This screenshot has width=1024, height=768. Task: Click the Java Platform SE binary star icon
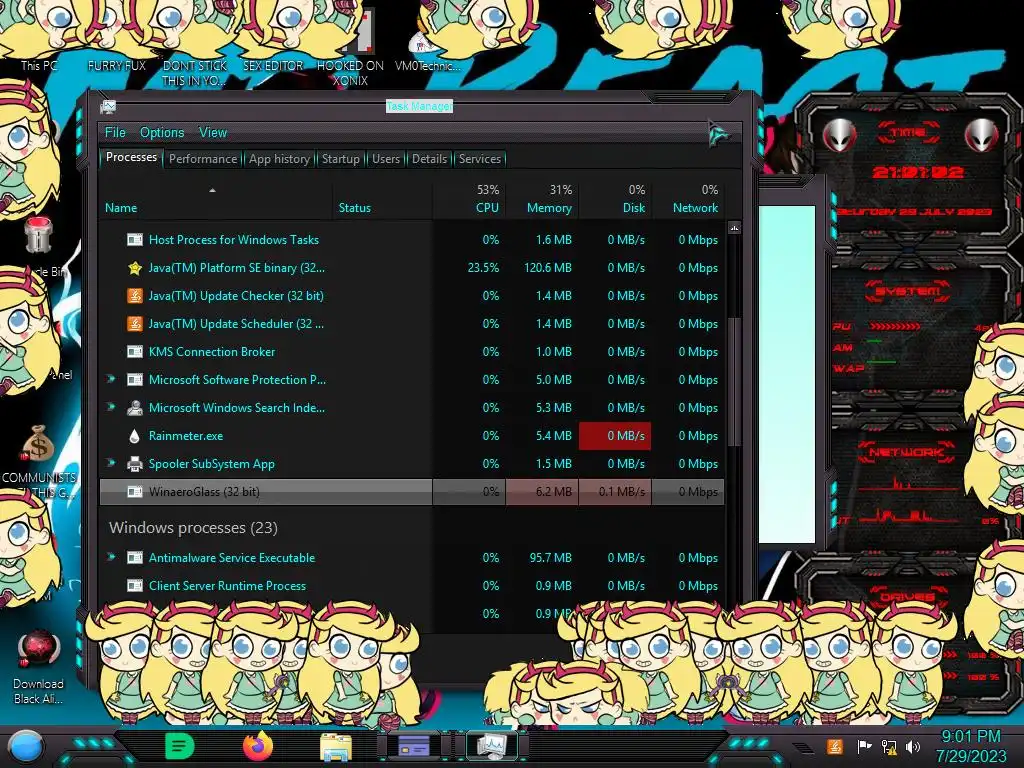(135, 268)
